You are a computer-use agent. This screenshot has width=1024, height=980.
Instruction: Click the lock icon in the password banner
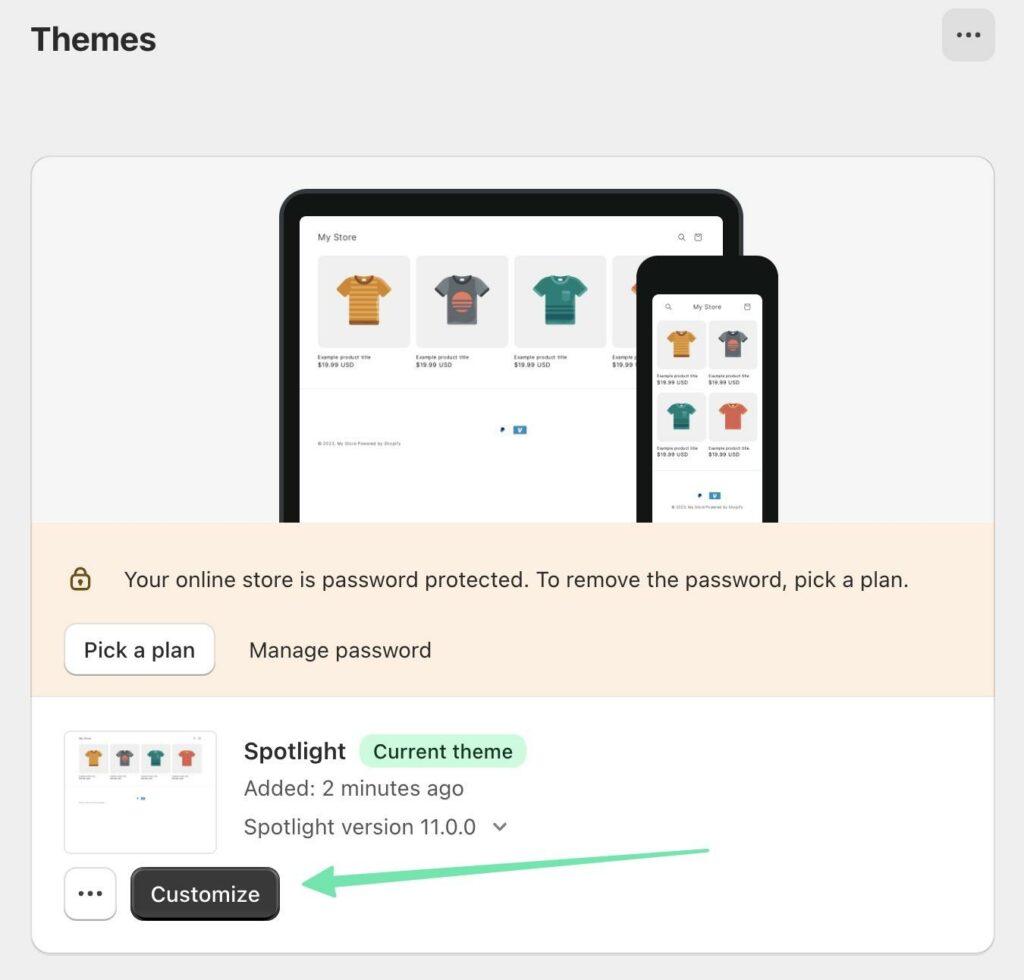80,579
